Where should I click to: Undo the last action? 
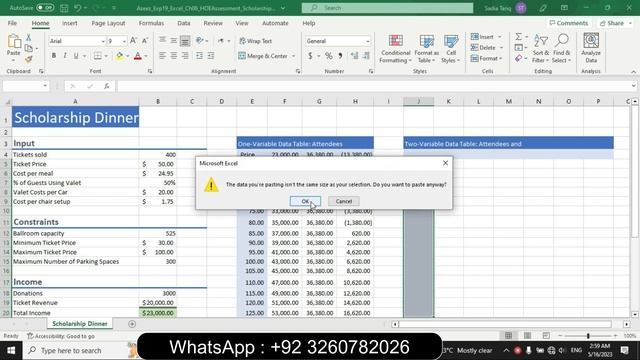[78, 8]
